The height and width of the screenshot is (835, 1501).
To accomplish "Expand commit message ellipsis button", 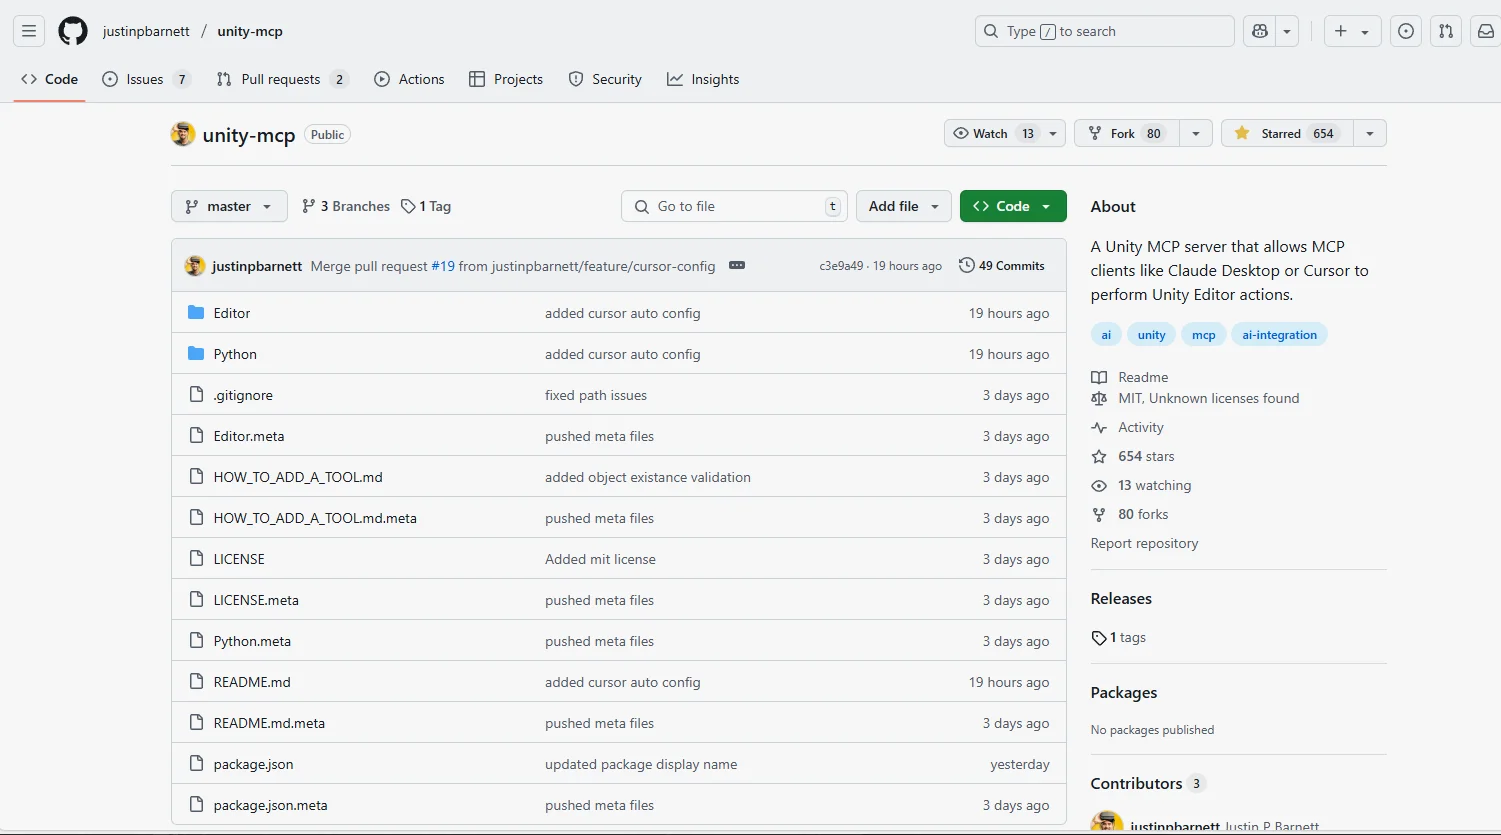I will coord(737,266).
